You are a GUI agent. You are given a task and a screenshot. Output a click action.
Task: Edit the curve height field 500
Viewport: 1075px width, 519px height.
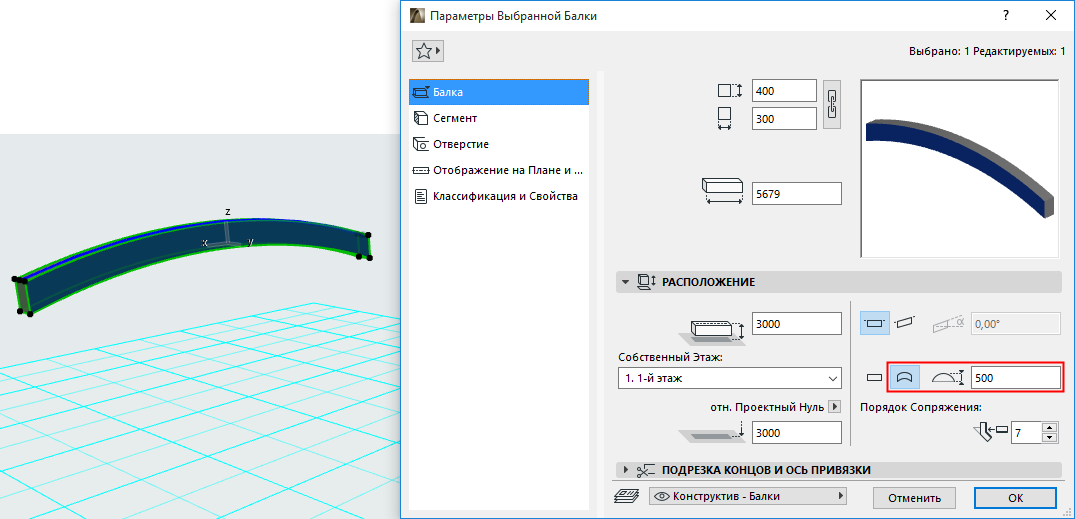(x=1016, y=377)
